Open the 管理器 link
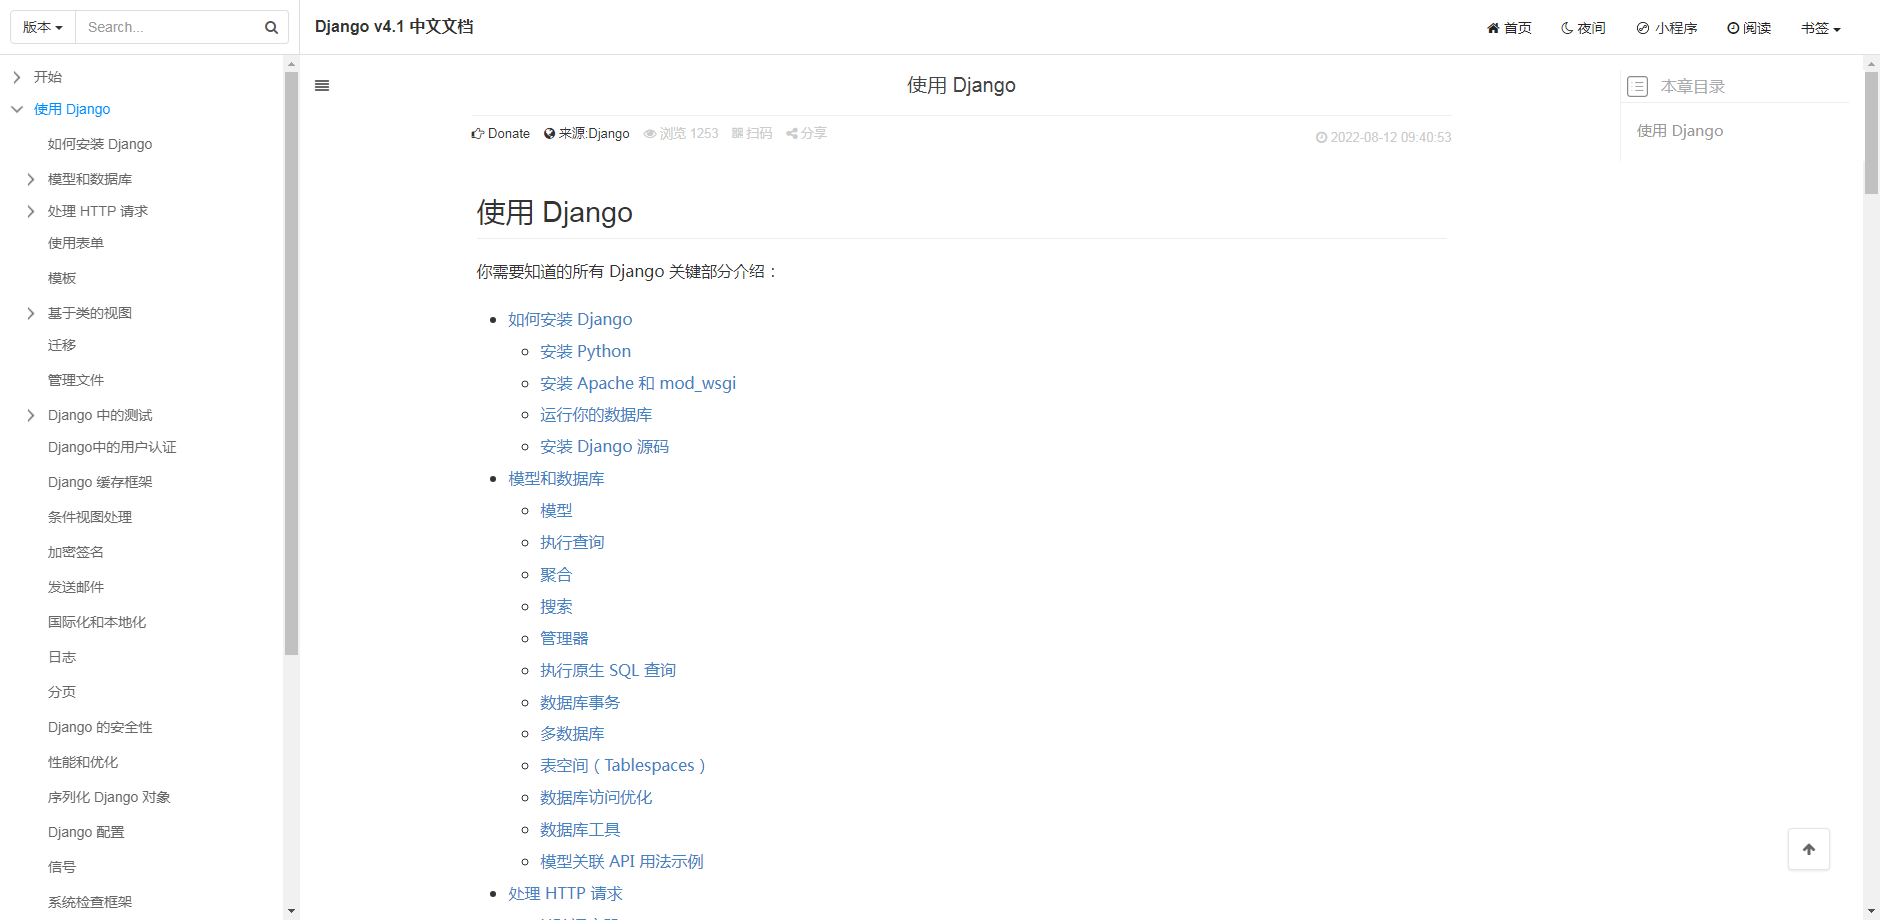Screen dimensions: 1880x920 point(564,638)
